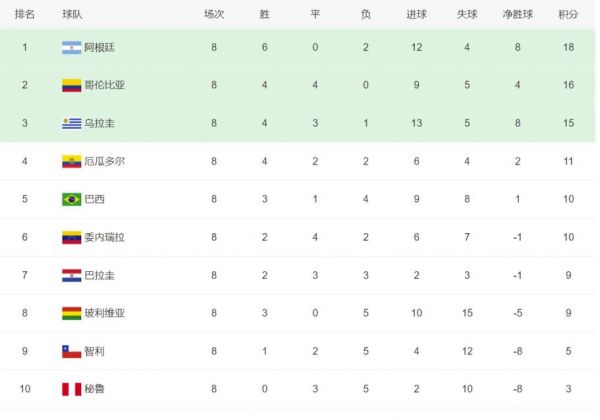The height and width of the screenshot is (420, 600).
Task: Select the 18 points cell for Argentina
Action: 568,47
